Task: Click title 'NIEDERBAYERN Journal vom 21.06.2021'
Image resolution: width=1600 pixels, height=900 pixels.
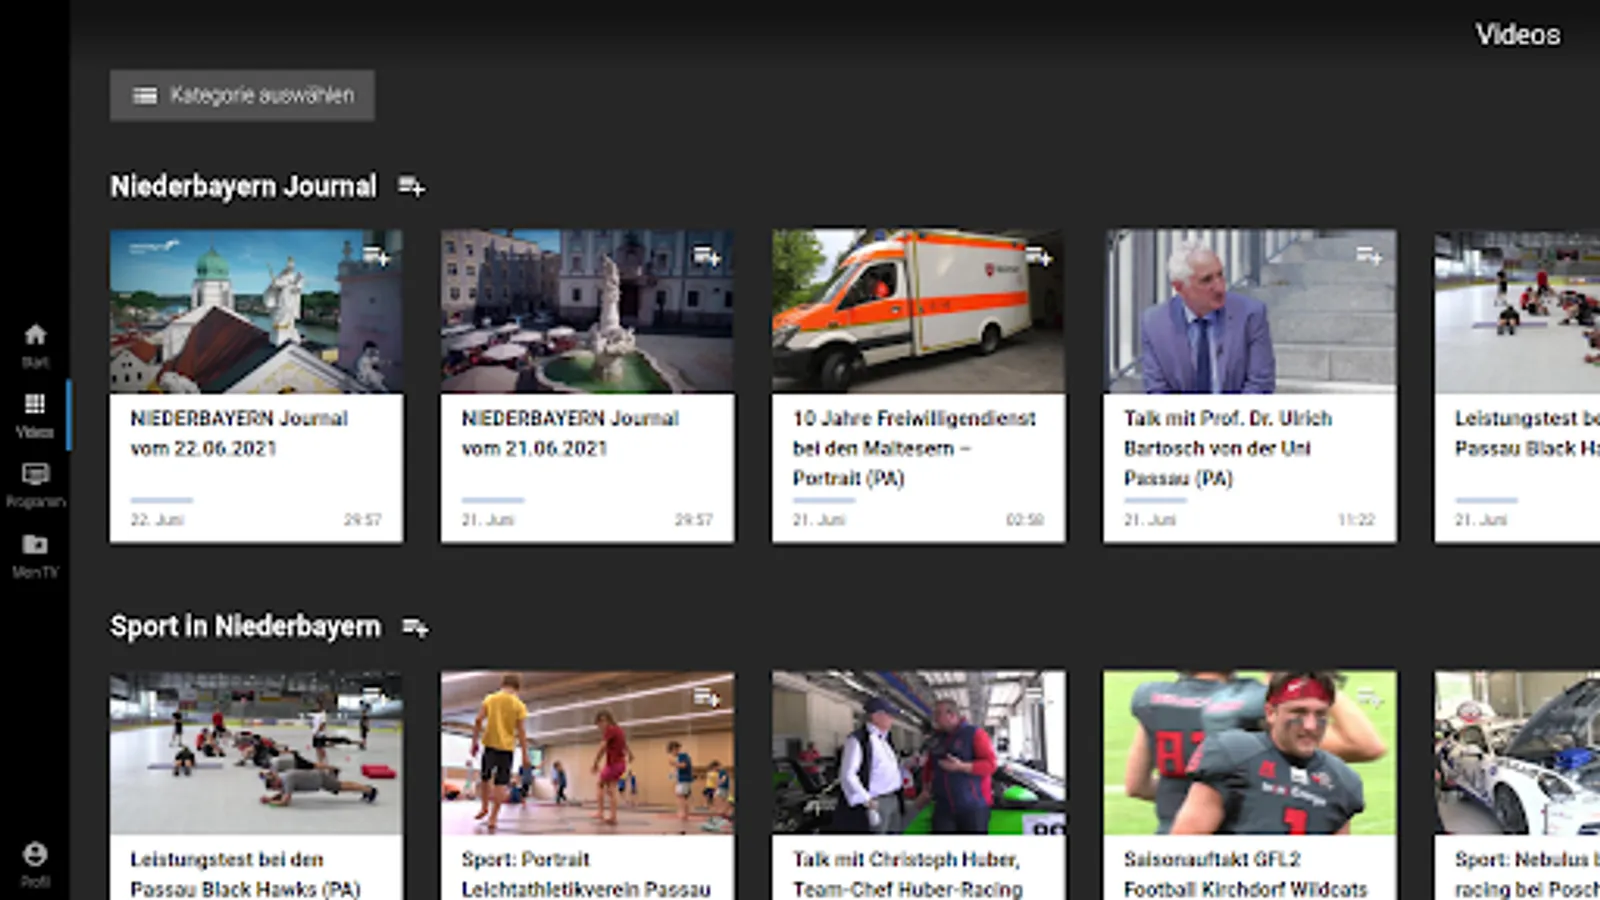Action: 570,433
